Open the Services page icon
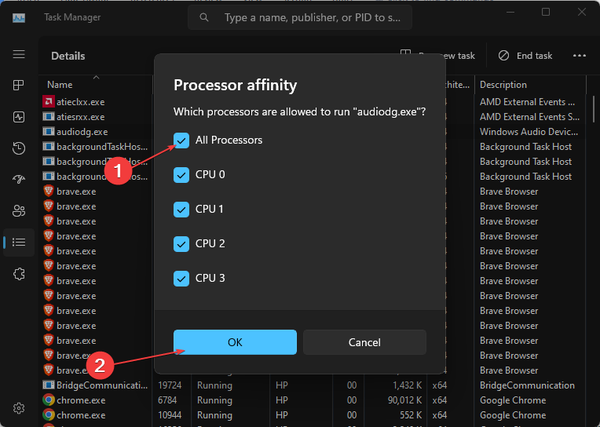The height and width of the screenshot is (427, 600). [19, 273]
